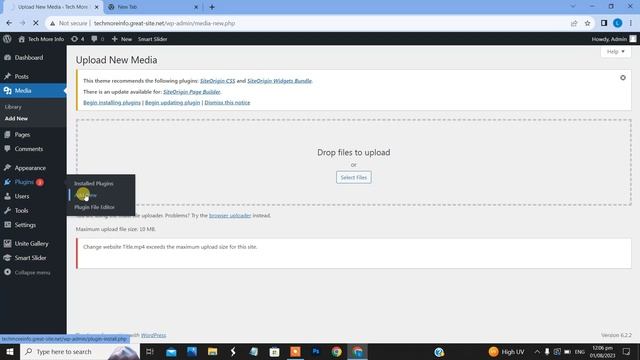Viewport: 640px width, 360px height.
Task: Visit Tech More Info site home
Action: (41, 39)
